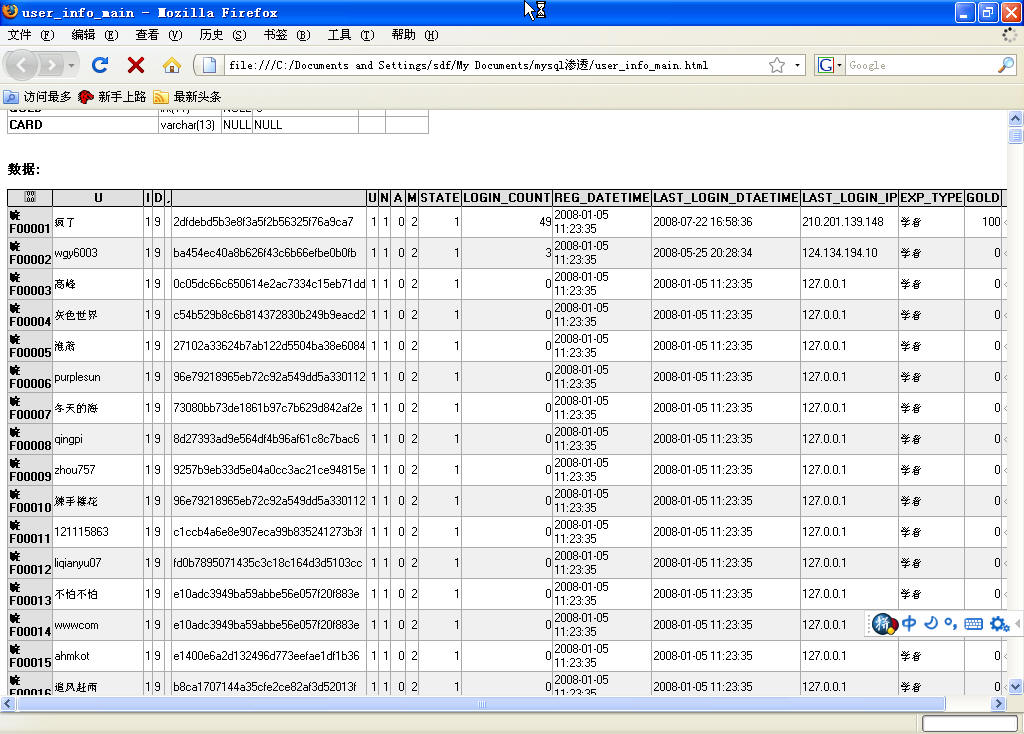The width and height of the screenshot is (1024, 734).
Task: Open the IME soft keyboard icon
Action: [973, 624]
